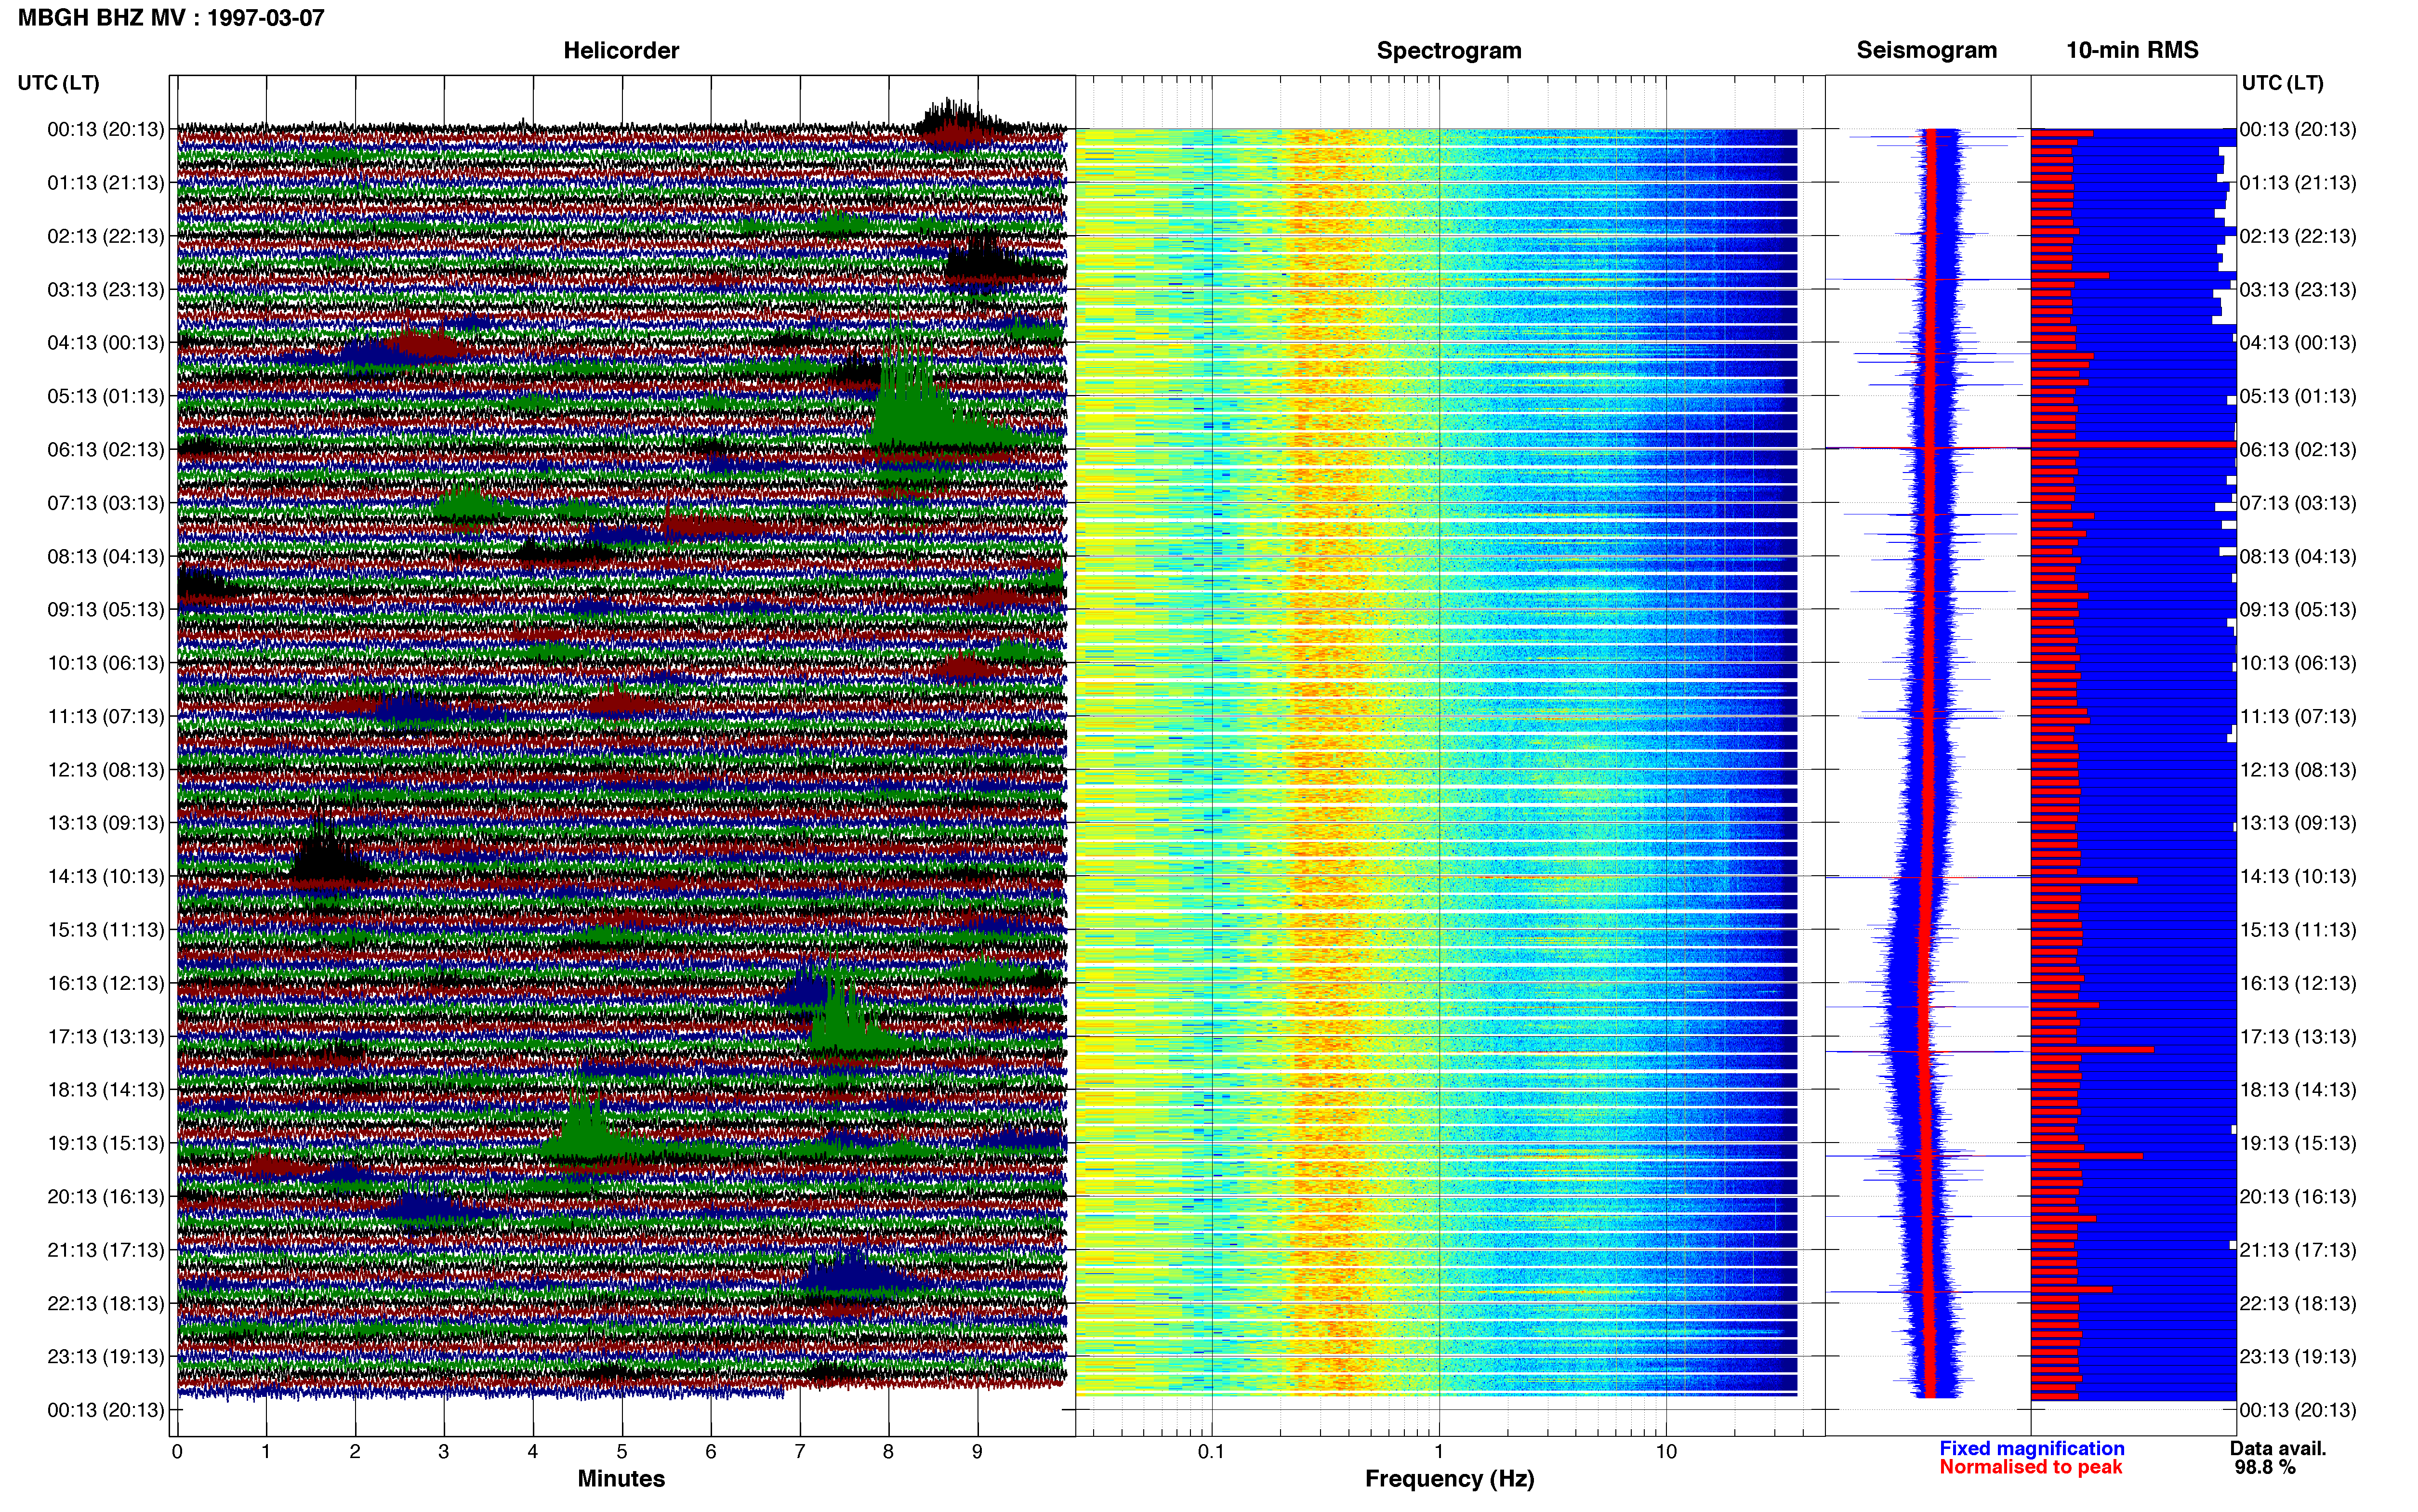The height and width of the screenshot is (1512, 2418).
Task: Click '09:13 (05:13)' on the Helicorder time axis
Action: 106,610
